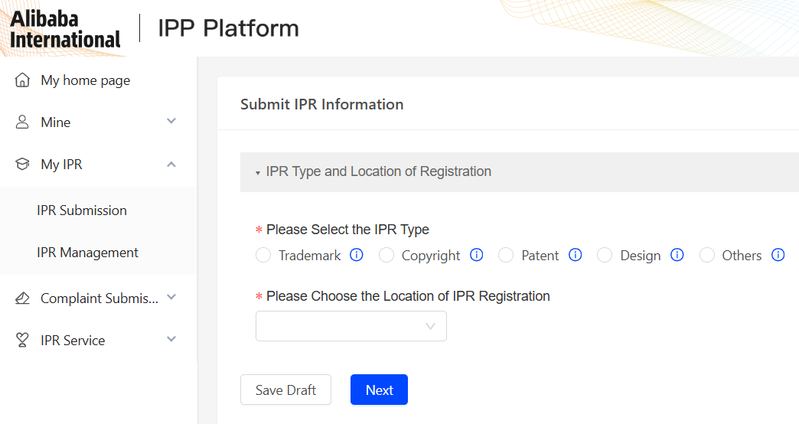Click the info icon next to Trademark
The width and height of the screenshot is (799, 424).
pos(357,255)
